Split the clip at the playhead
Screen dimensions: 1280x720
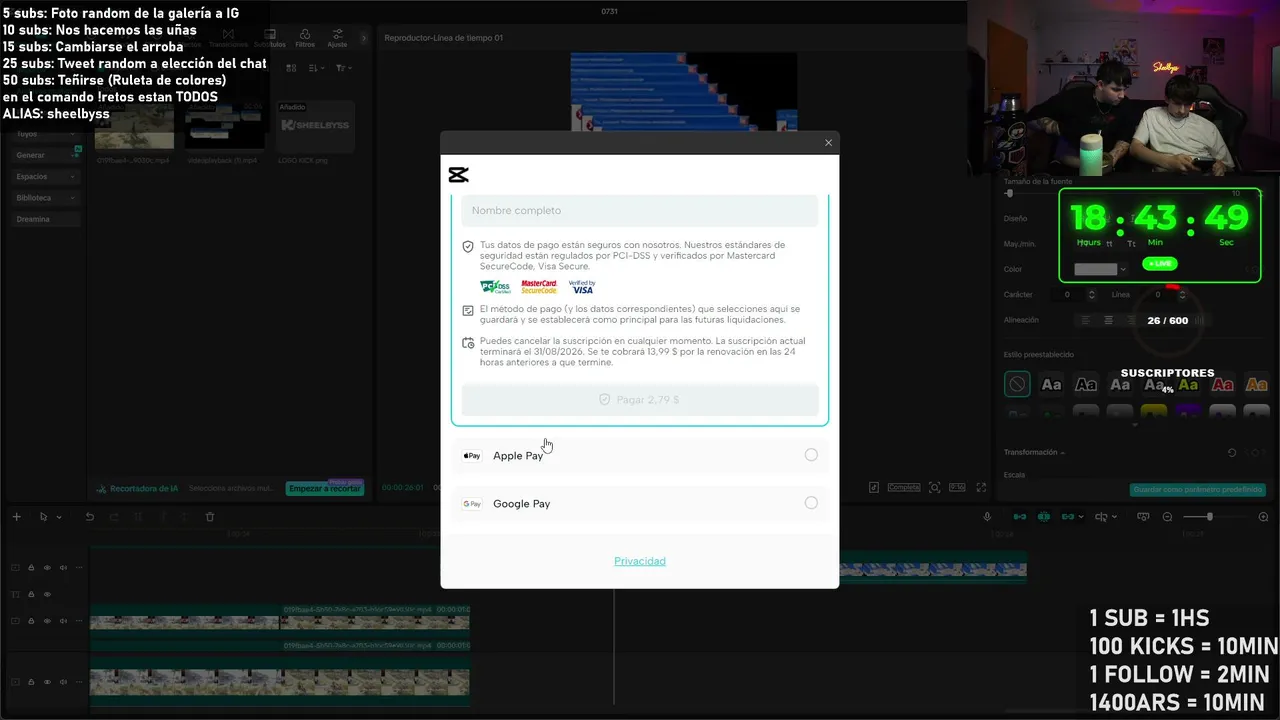pos(138,517)
